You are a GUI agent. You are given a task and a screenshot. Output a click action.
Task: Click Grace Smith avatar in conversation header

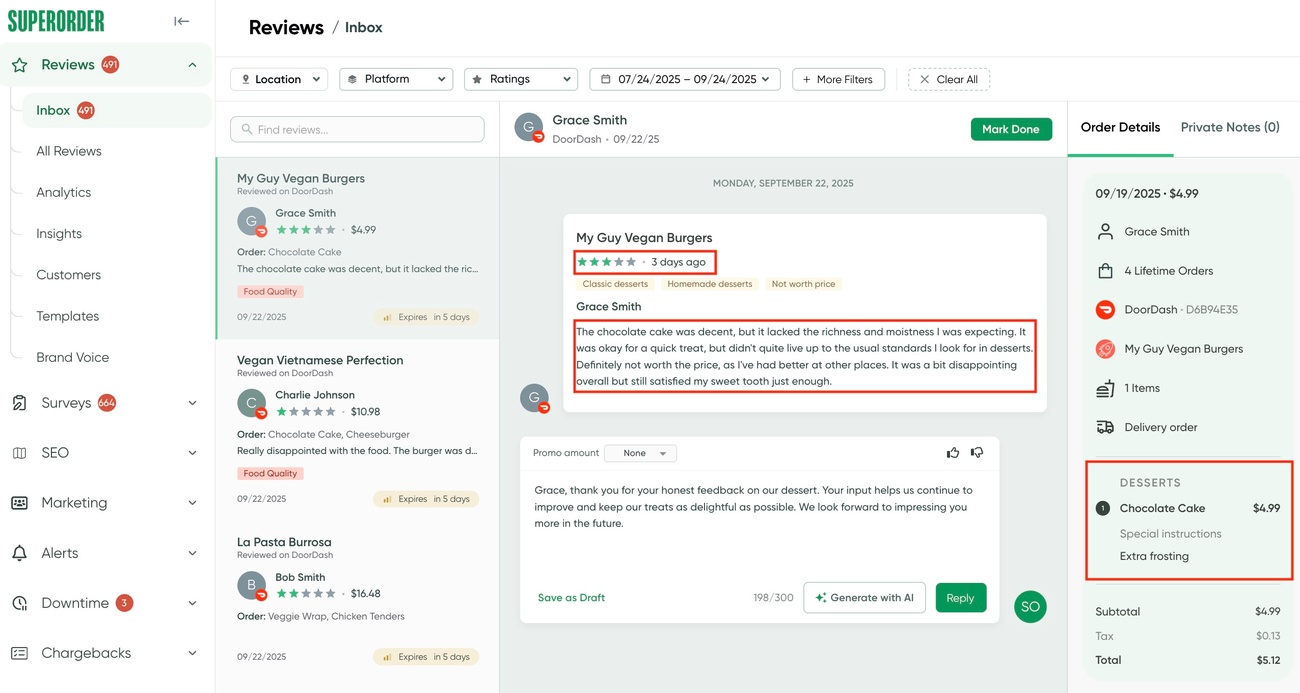coord(529,128)
